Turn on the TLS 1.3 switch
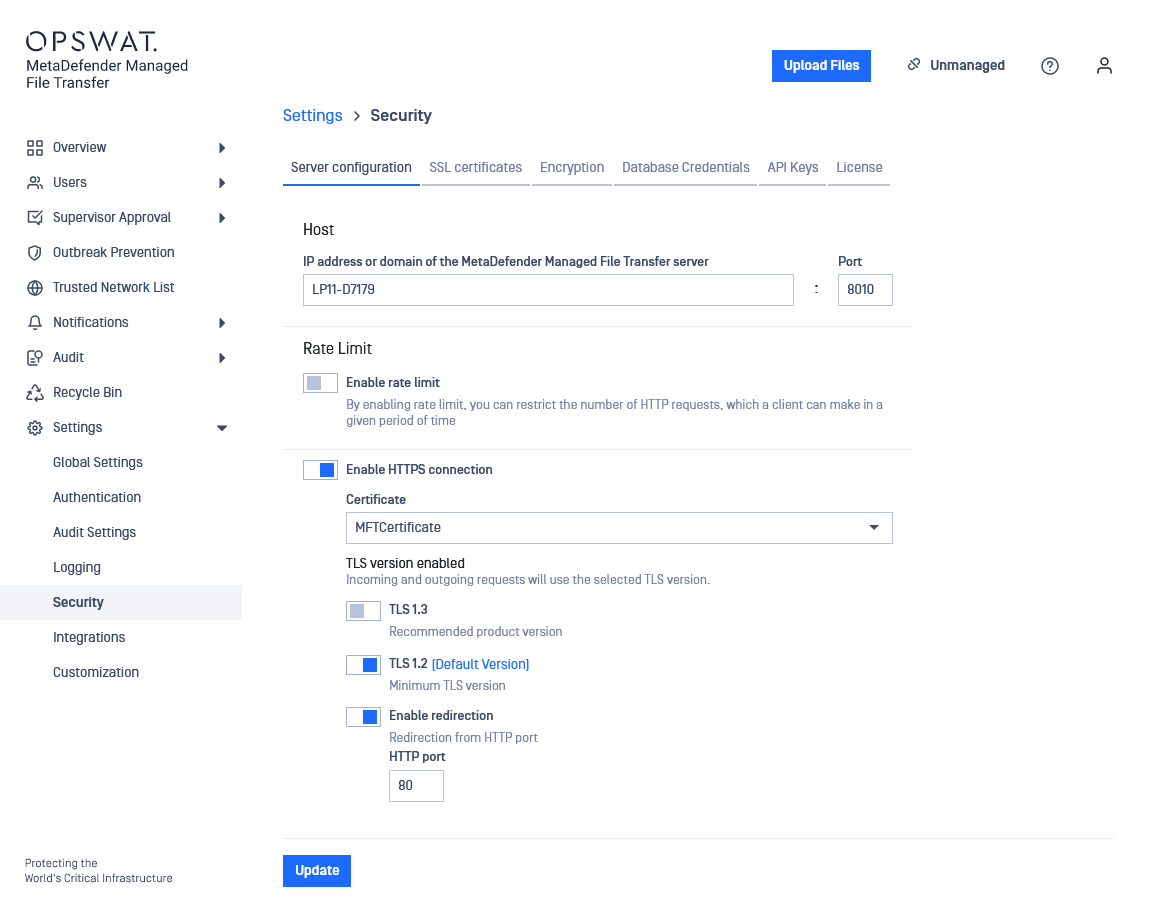This screenshot has width=1155, height=919. point(363,610)
